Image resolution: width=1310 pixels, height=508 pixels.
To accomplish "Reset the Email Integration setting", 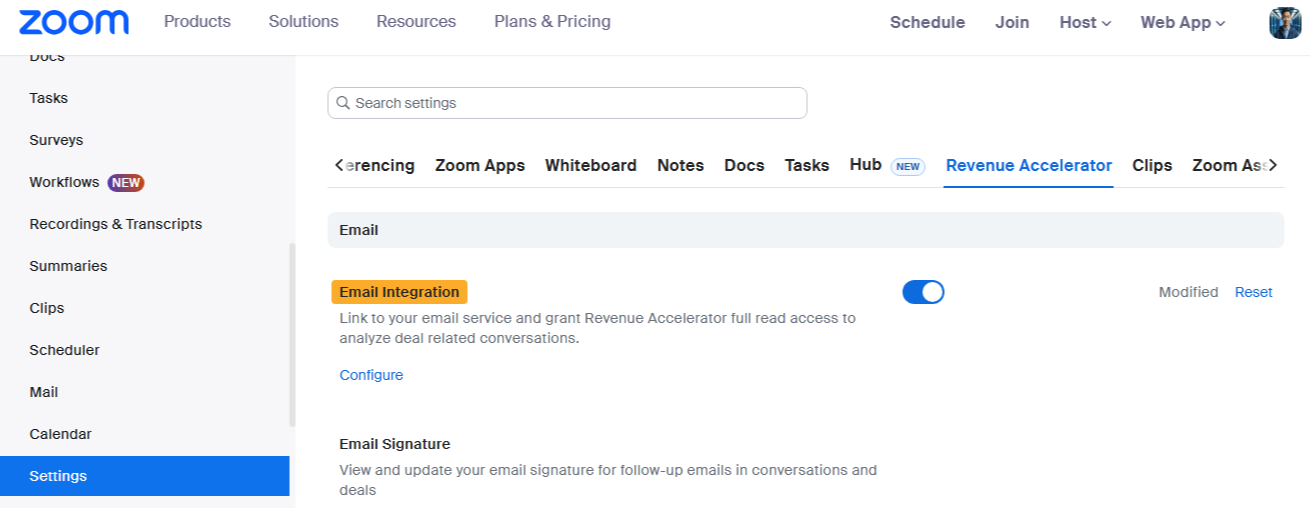I will tap(1253, 292).
